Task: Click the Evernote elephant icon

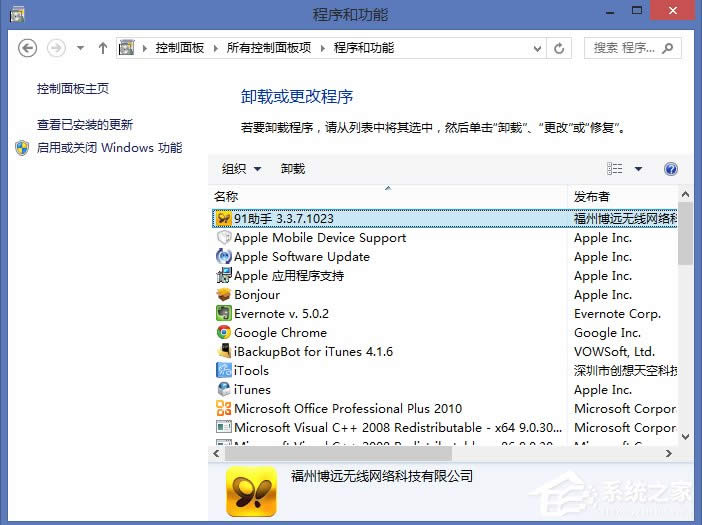Action: (x=223, y=313)
